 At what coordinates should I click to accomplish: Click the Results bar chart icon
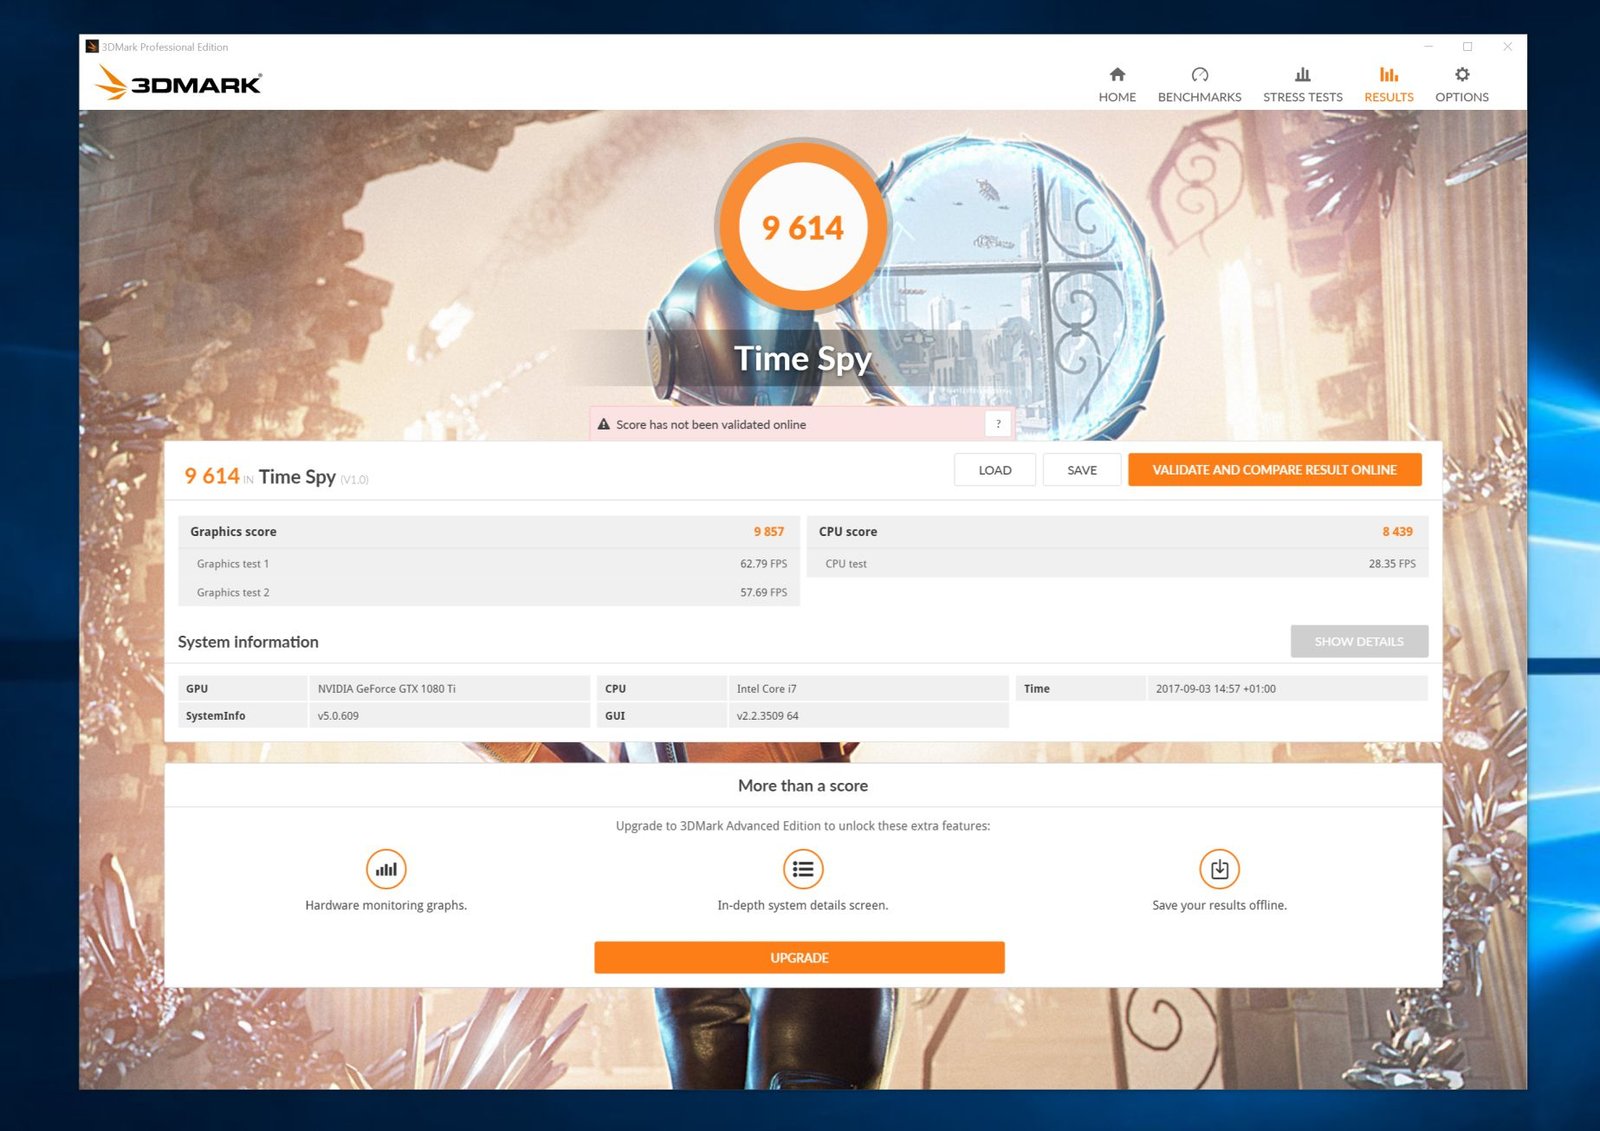tap(1389, 74)
